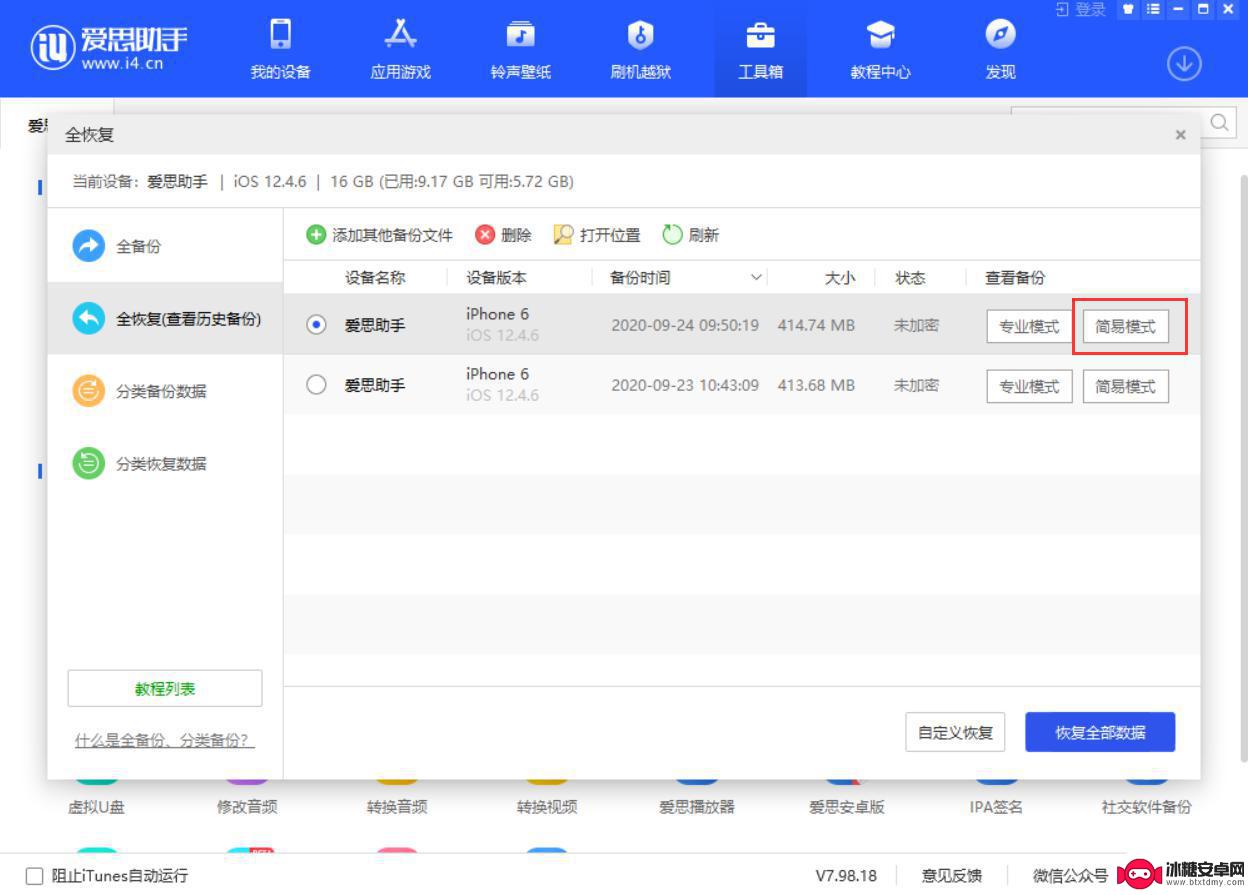
Task: Open 我的设备 in the top navigation
Action: coord(281,50)
